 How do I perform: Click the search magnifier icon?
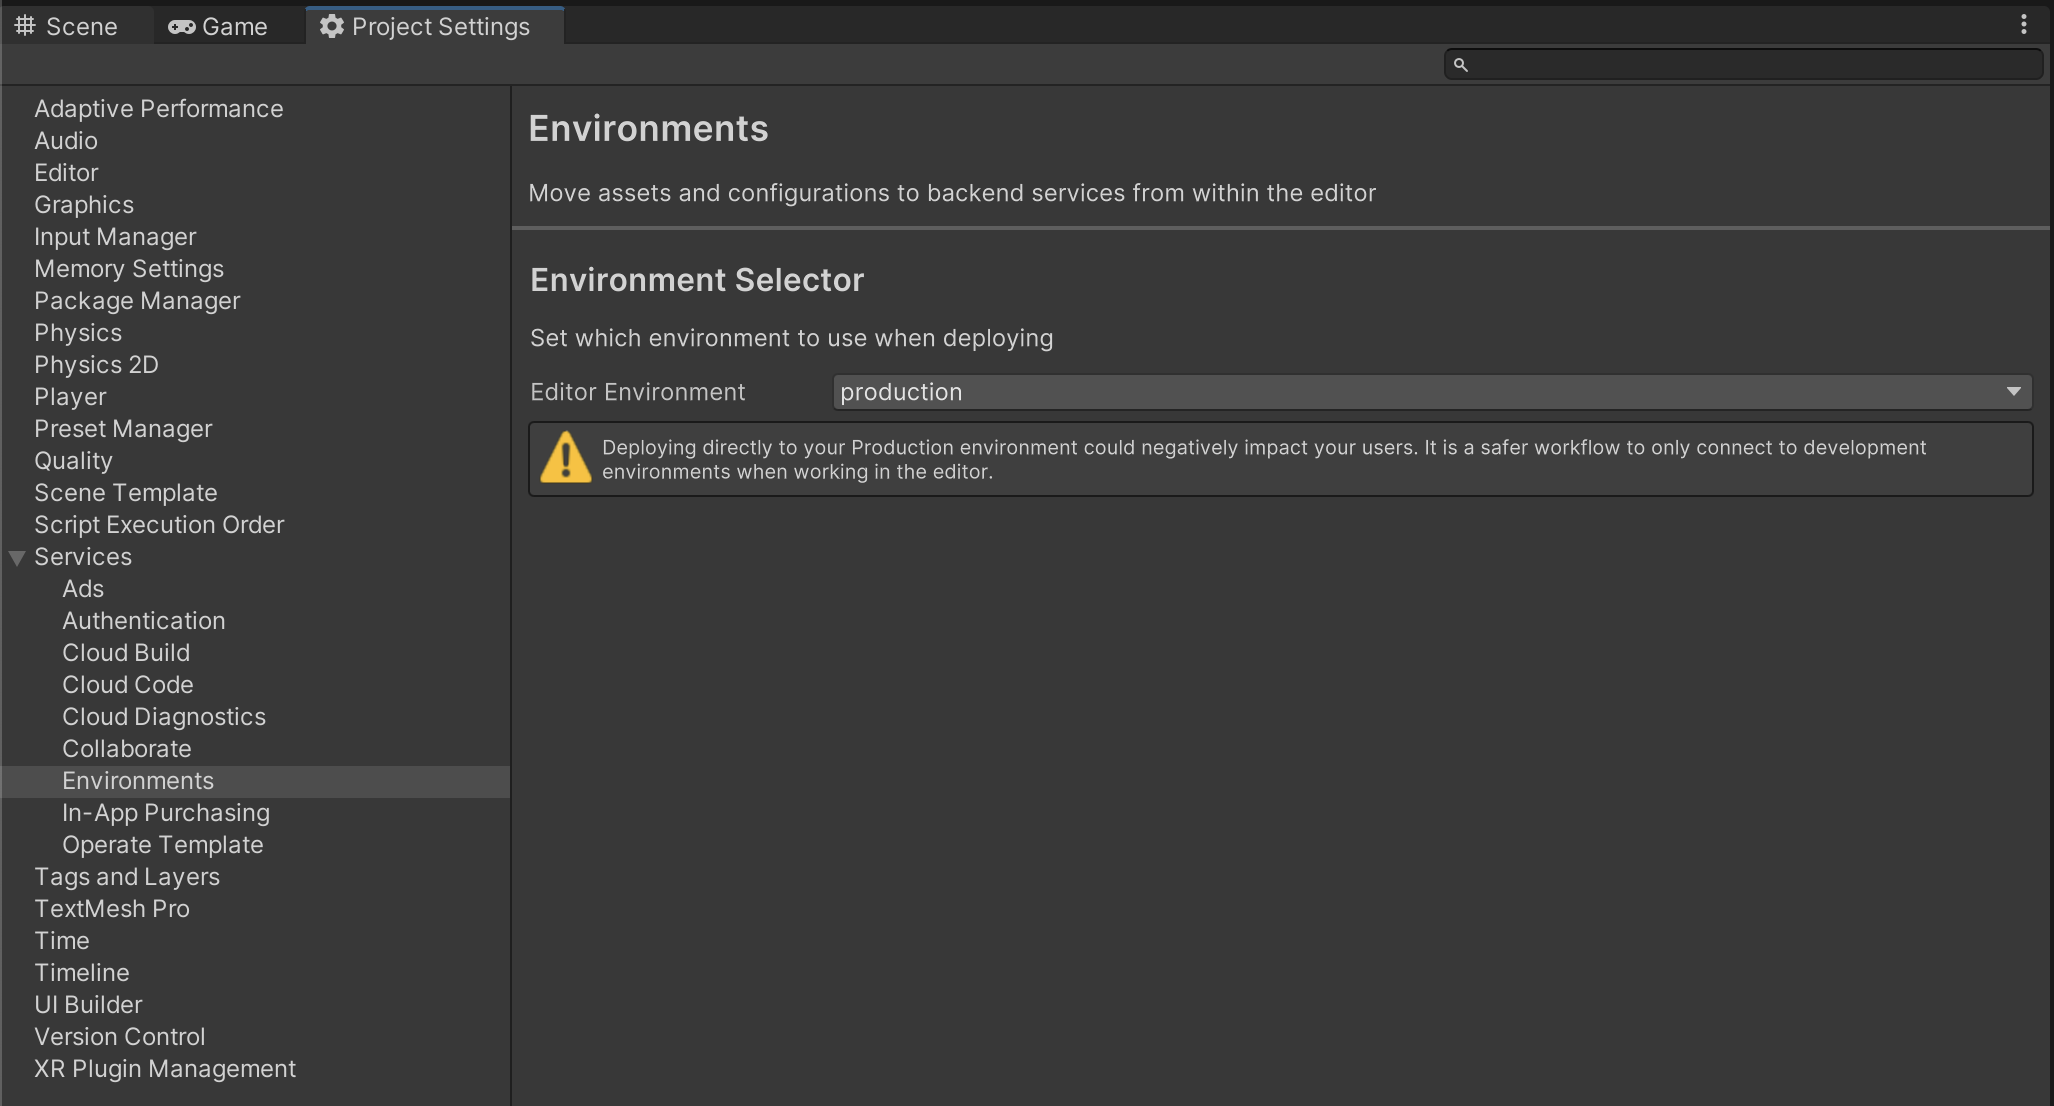1461,65
